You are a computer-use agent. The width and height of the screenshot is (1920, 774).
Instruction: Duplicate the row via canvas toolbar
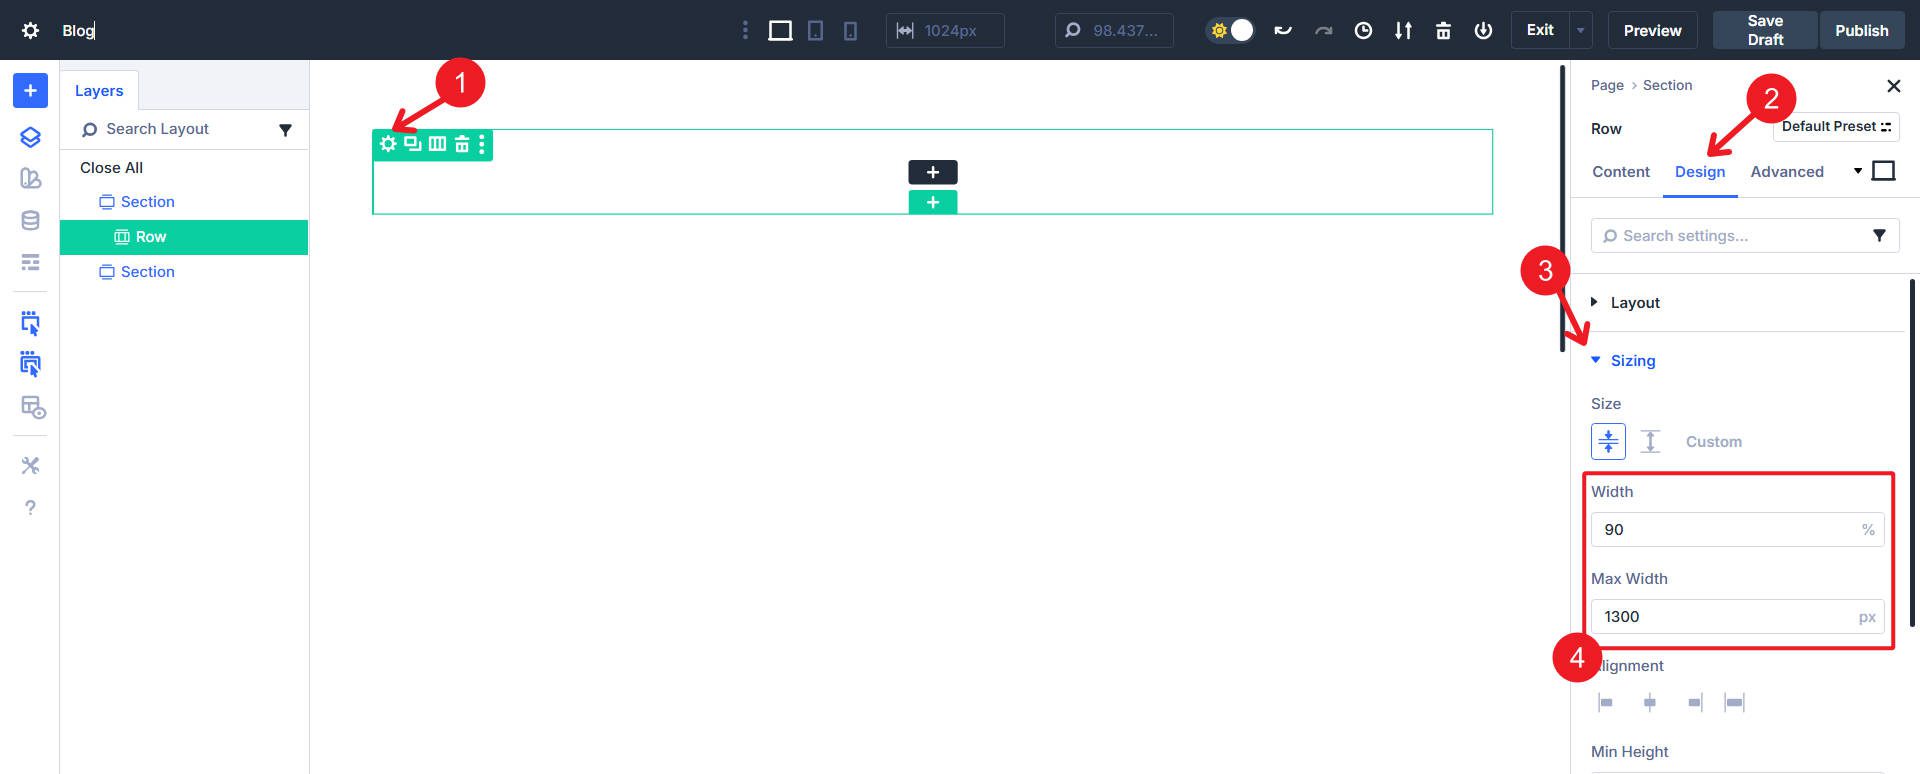(412, 144)
